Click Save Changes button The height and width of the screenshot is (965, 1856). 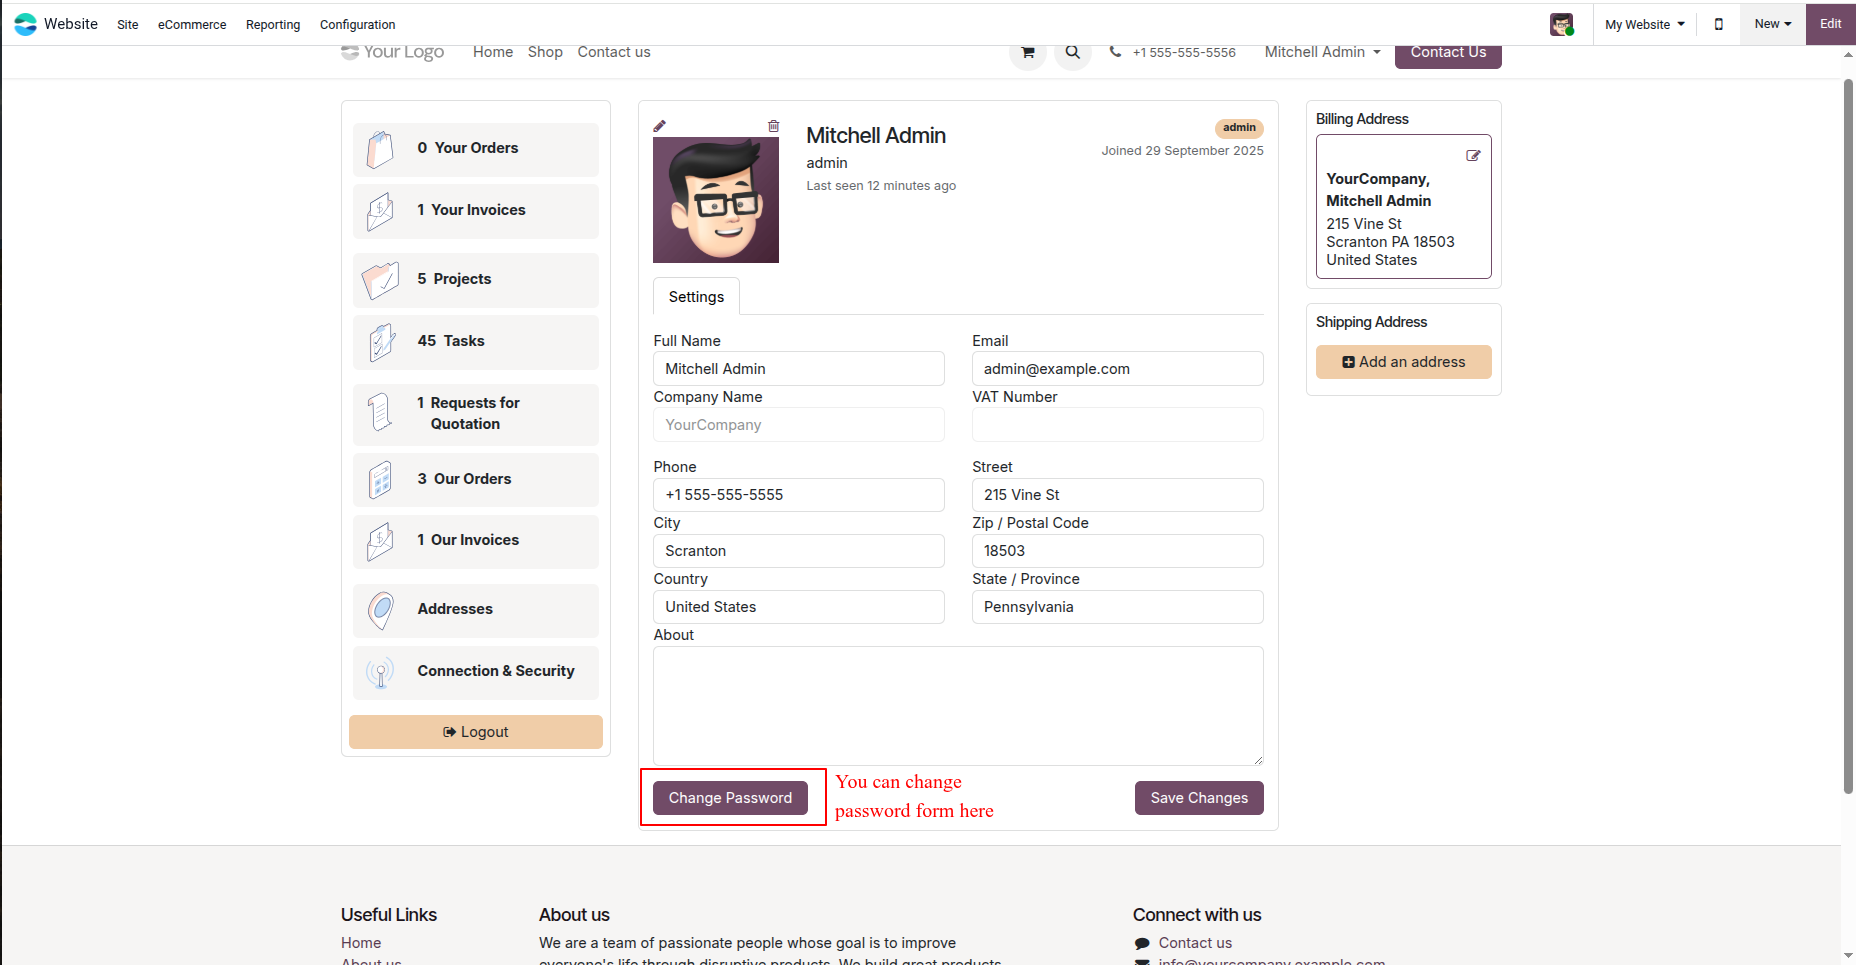1199,798
